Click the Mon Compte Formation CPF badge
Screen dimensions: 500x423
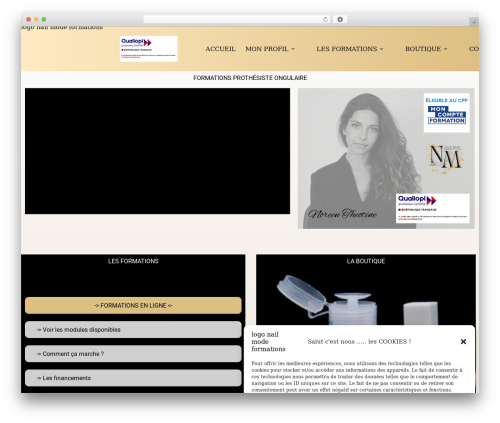(x=447, y=113)
